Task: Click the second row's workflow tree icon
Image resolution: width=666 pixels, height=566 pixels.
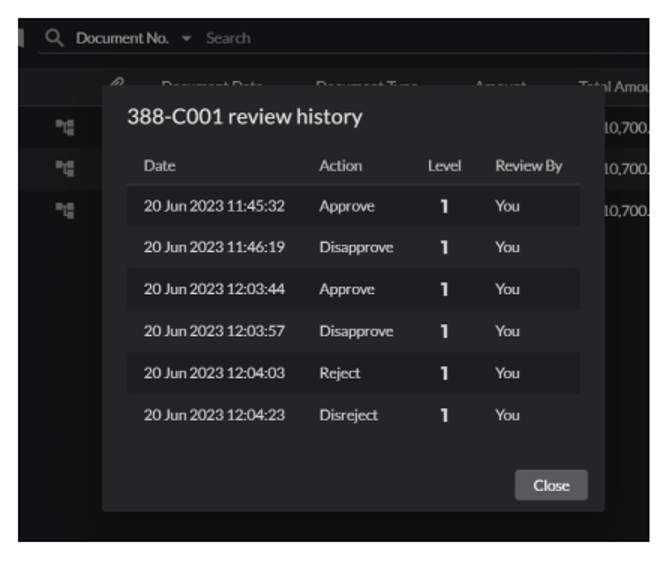Action: pyautogui.click(x=65, y=167)
